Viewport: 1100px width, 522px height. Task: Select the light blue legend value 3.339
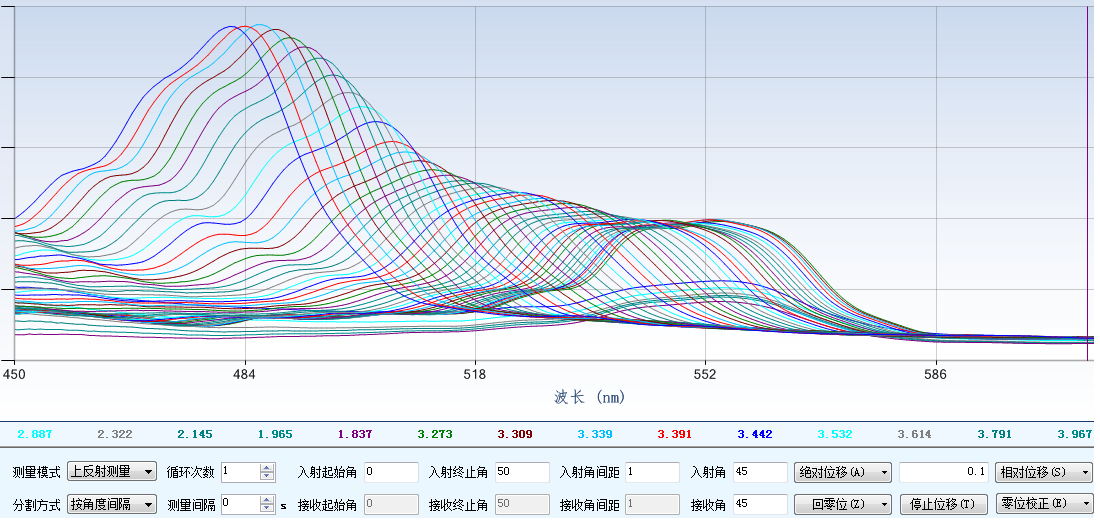594,434
